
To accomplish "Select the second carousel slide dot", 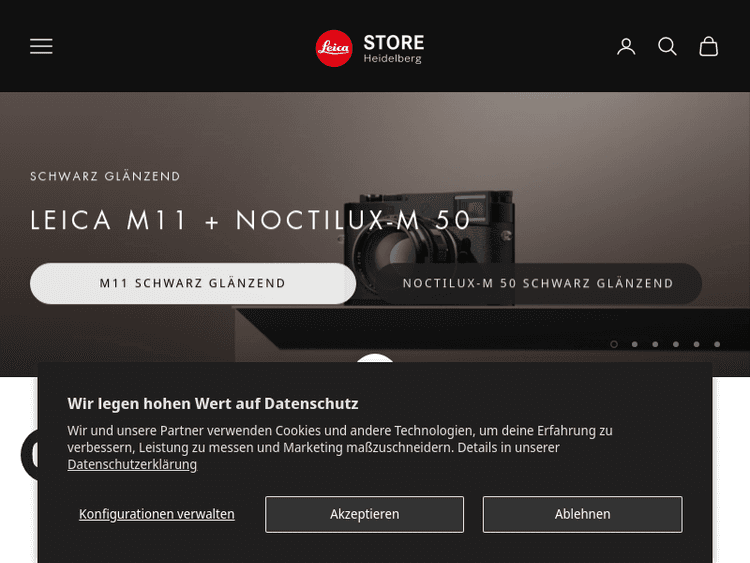I will pyautogui.click(x=635, y=344).
